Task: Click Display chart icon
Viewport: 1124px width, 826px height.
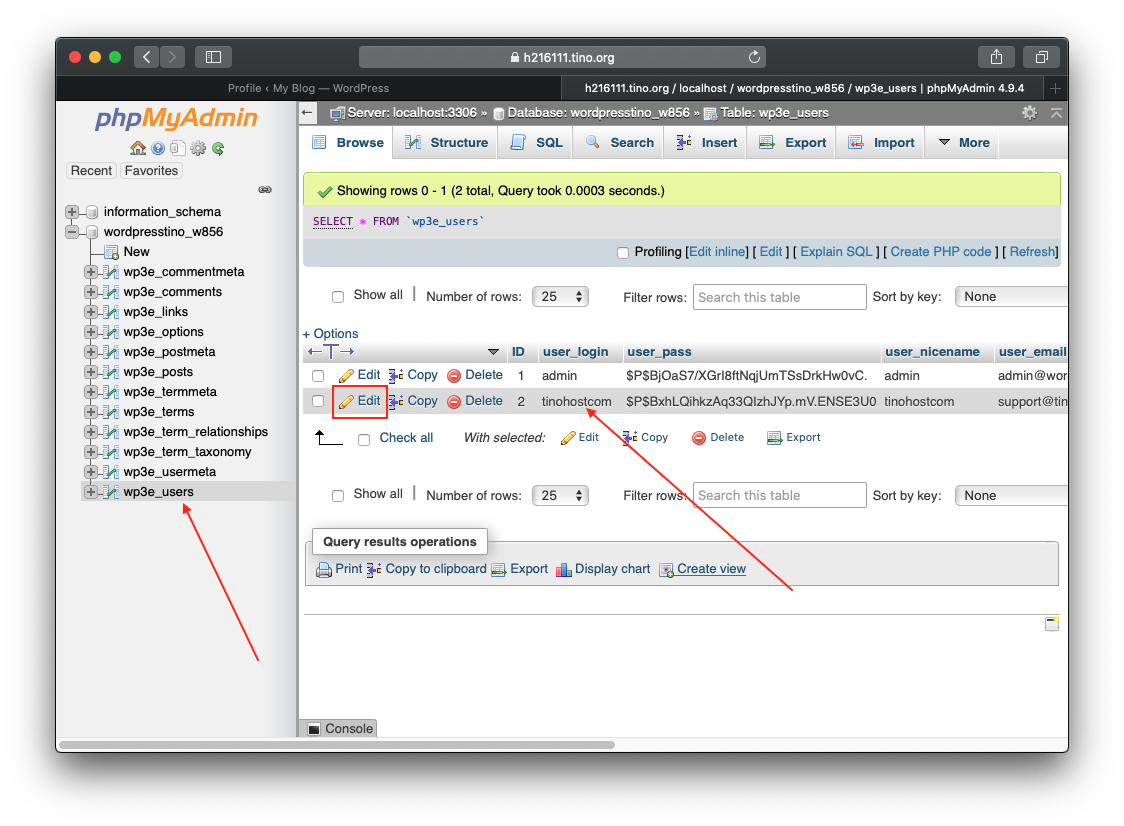Action: [564, 569]
